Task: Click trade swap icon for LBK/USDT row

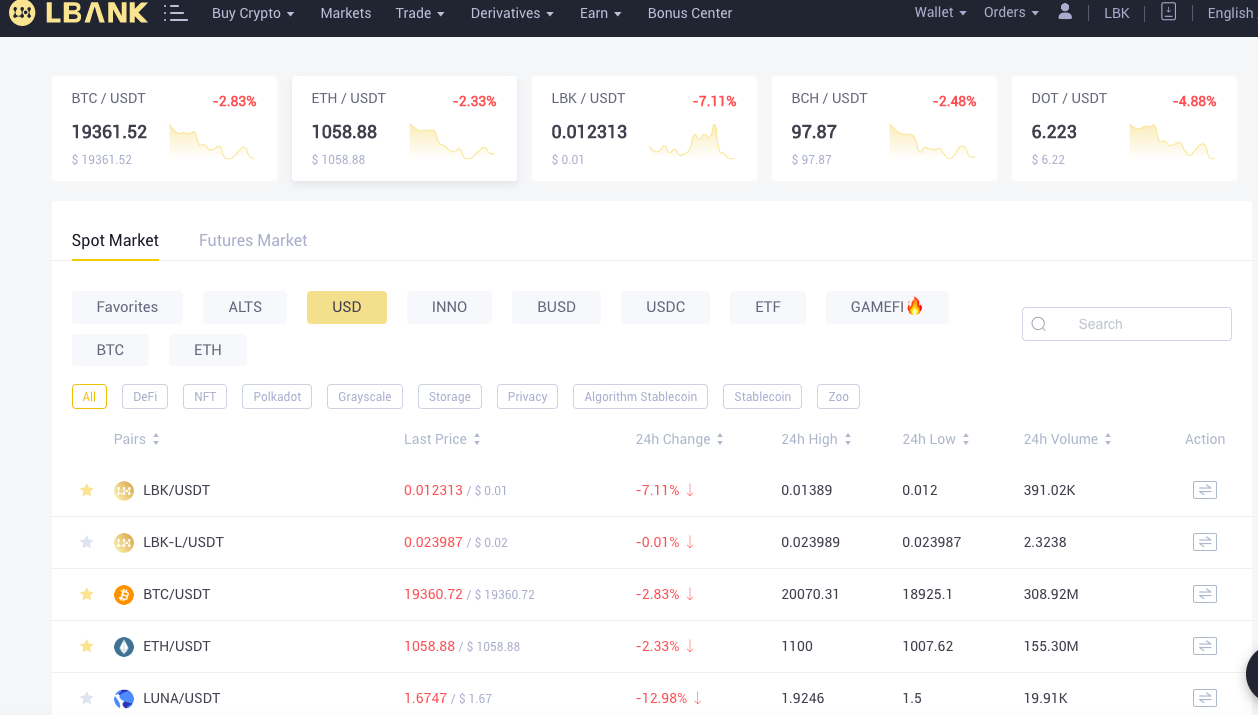Action: click(x=1204, y=490)
